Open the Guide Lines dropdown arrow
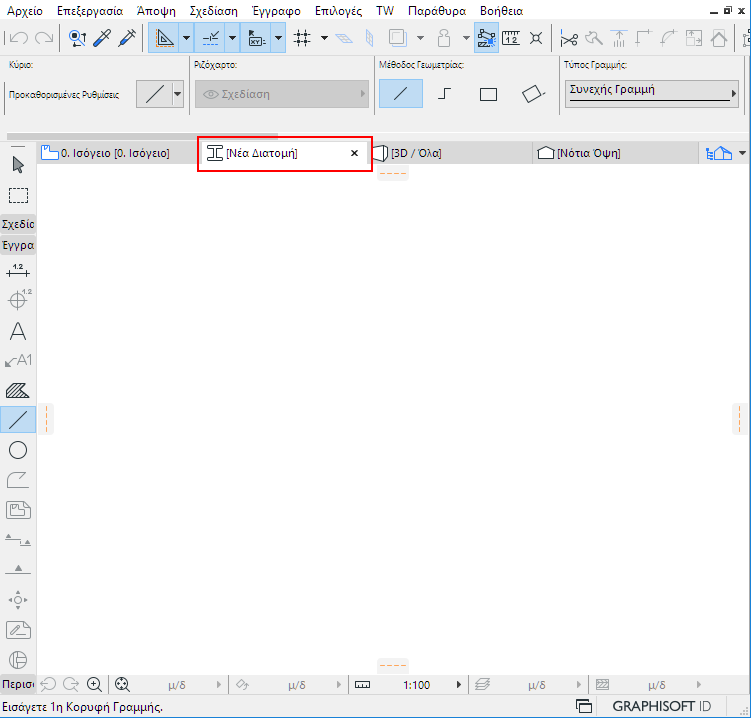The height and width of the screenshot is (718, 751). (186, 38)
